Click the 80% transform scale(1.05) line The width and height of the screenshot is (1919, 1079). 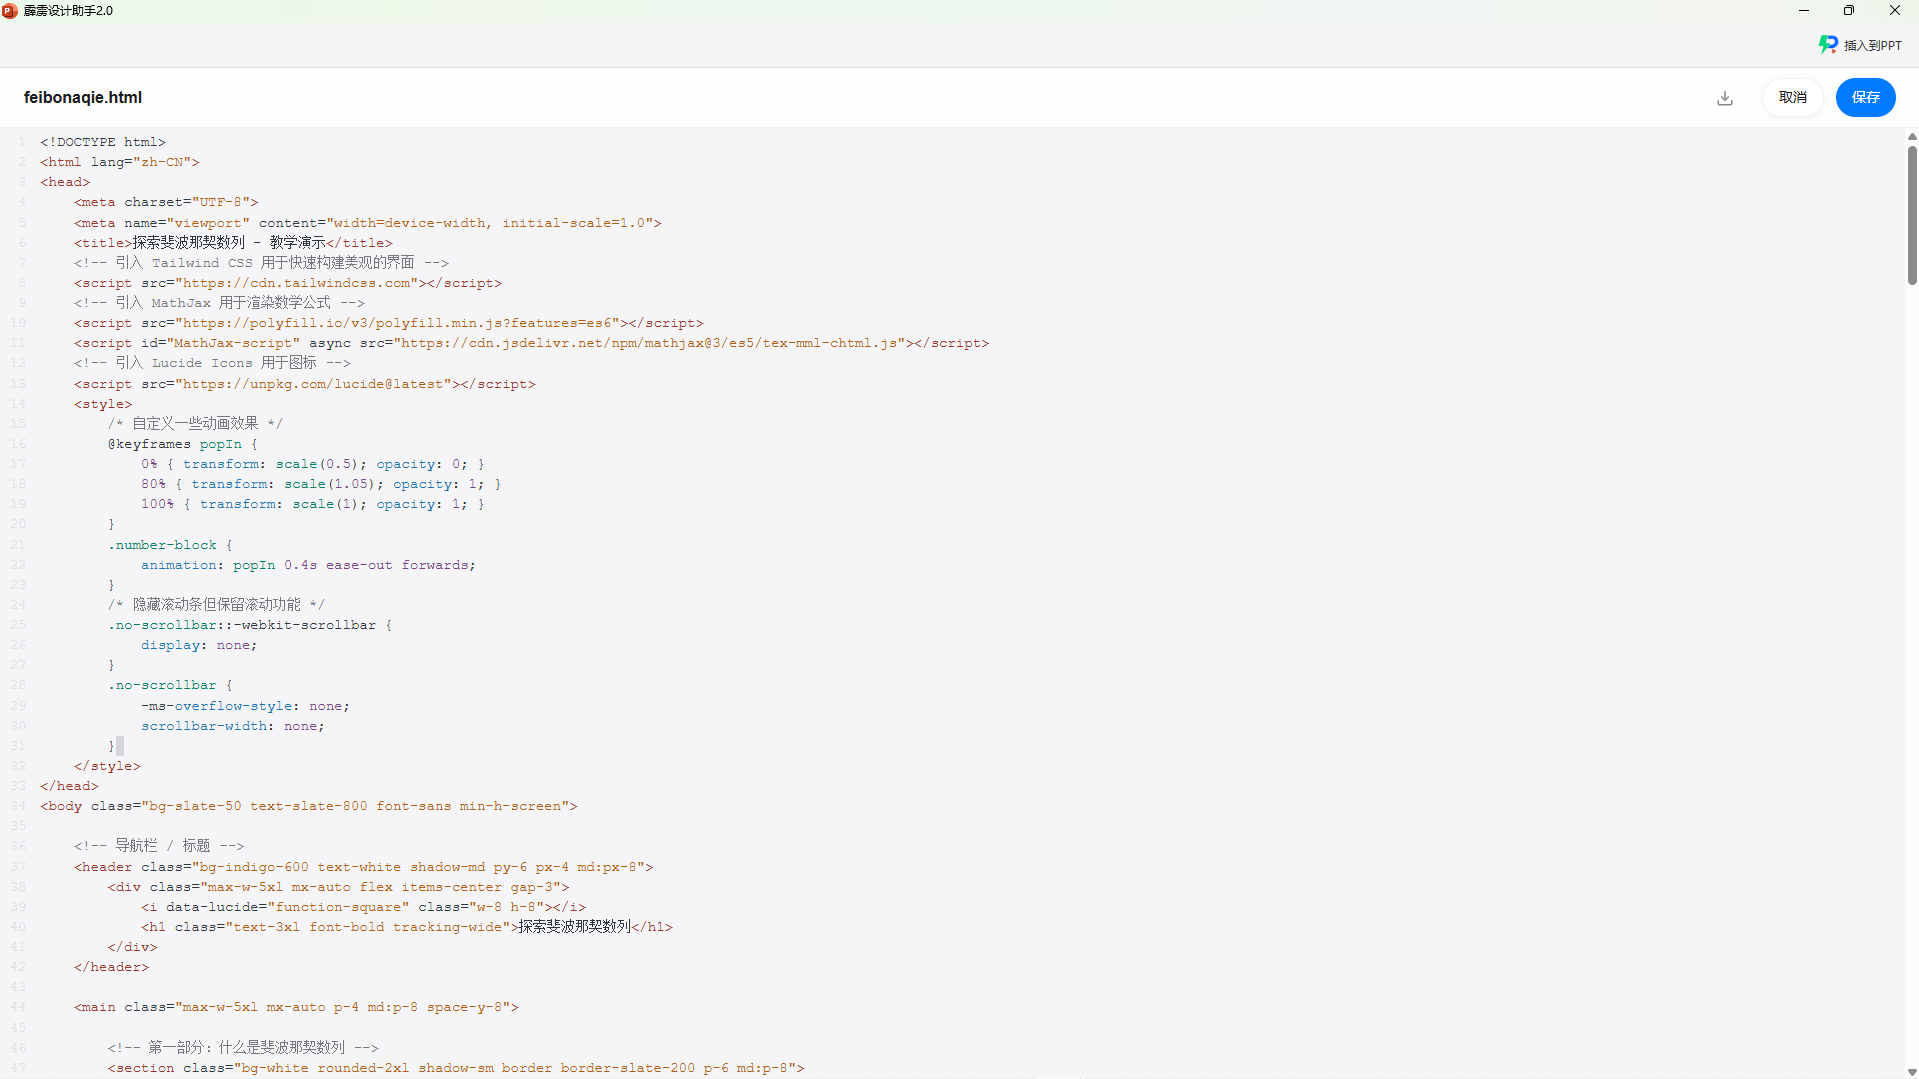click(321, 484)
